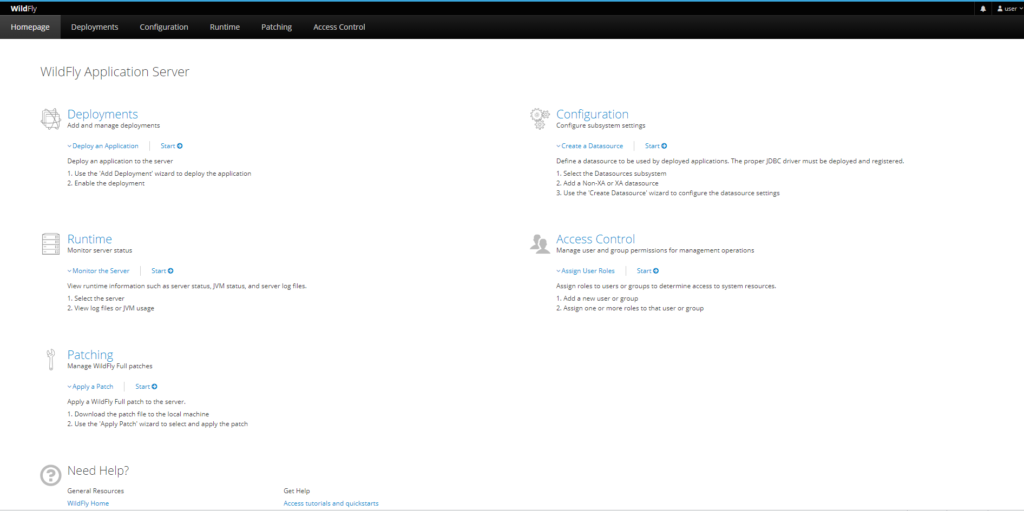Collapse the 'Assign User Roles' section
Viewport: 1024px width, 511px height.
pyautogui.click(x=585, y=271)
